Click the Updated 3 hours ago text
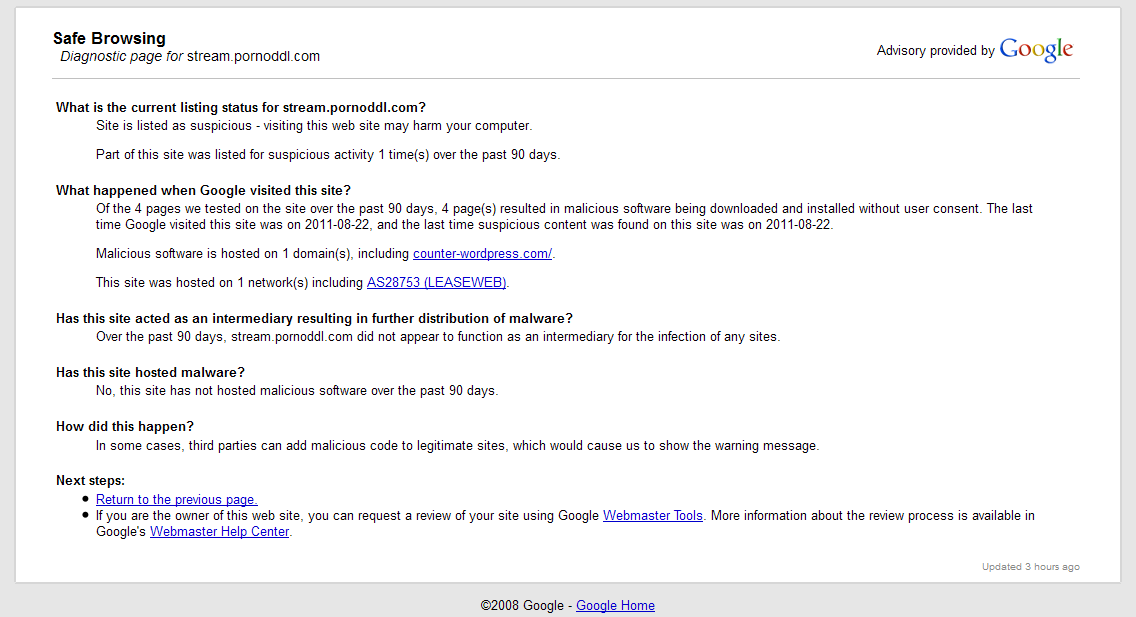The height and width of the screenshot is (617, 1136). tap(1030, 567)
